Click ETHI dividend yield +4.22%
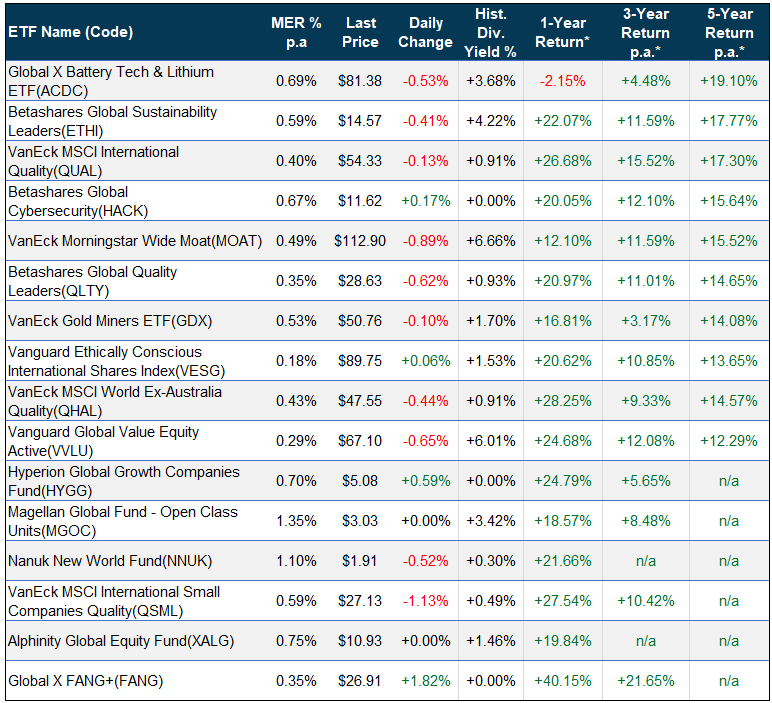Viewport: 772px width, 703px height. pyautogui.click(x=490, y=121)
